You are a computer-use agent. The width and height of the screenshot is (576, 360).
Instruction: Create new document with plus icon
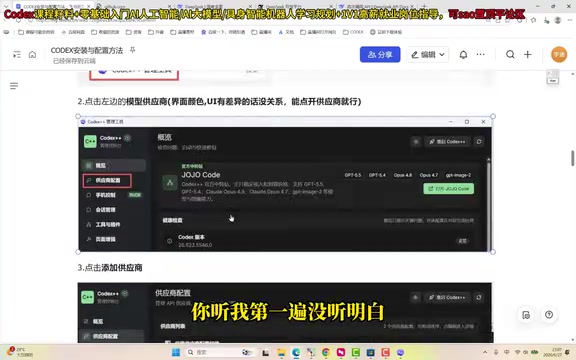point(528,54)
